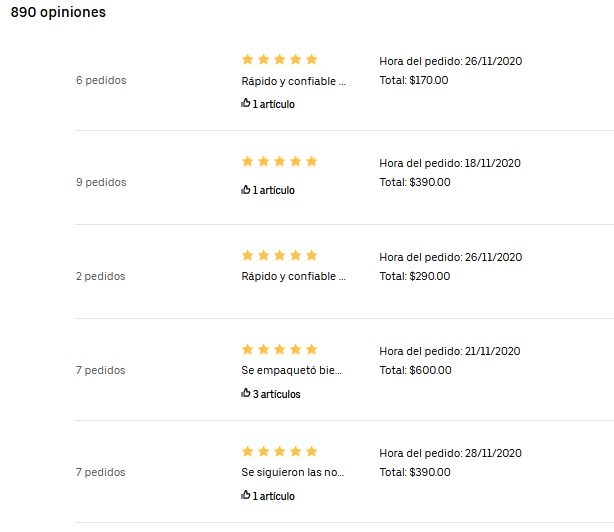
Task: Click thumbs-up icon in the 28/11/2020 review
Action: pyautogui.click(x=246, y=495)
